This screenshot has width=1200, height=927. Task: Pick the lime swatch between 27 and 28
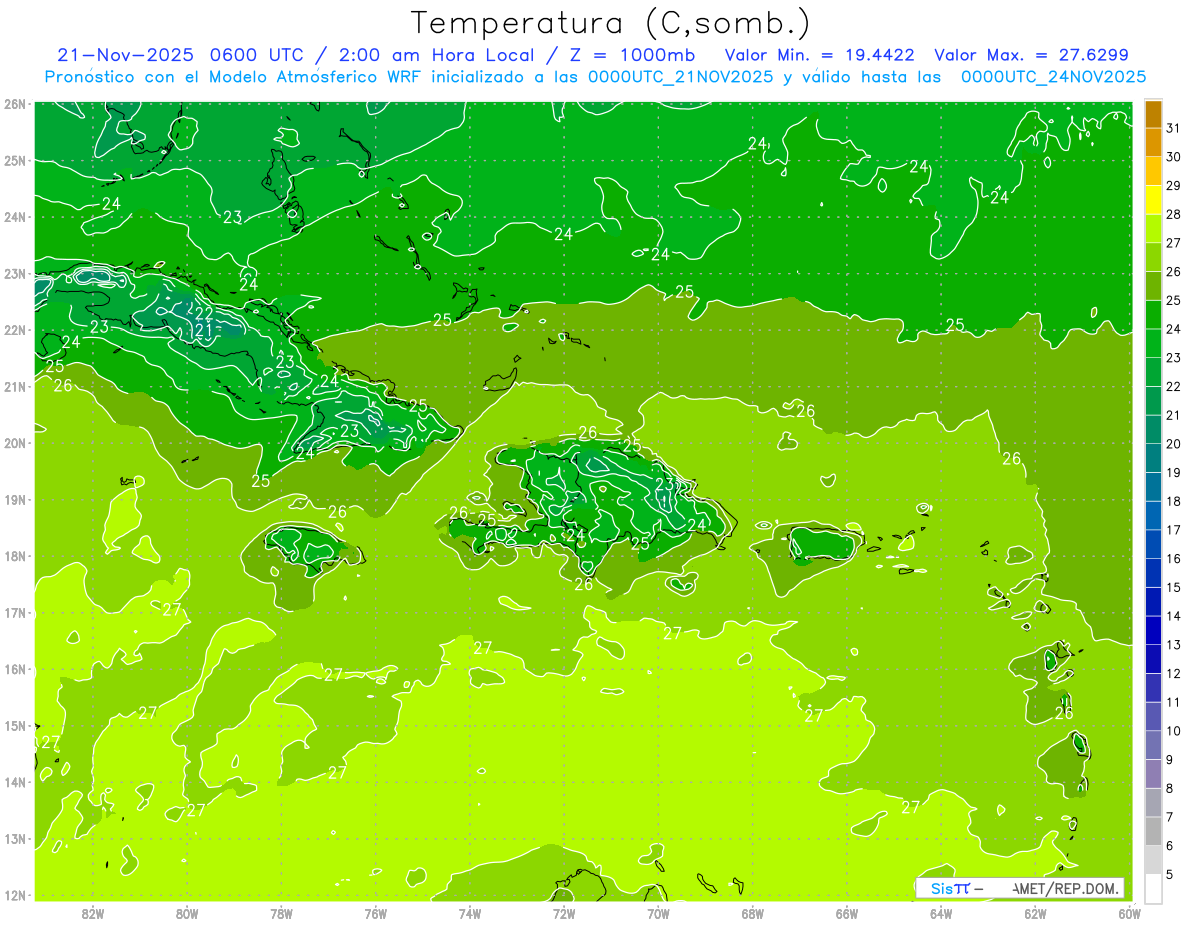point(1153,229)
